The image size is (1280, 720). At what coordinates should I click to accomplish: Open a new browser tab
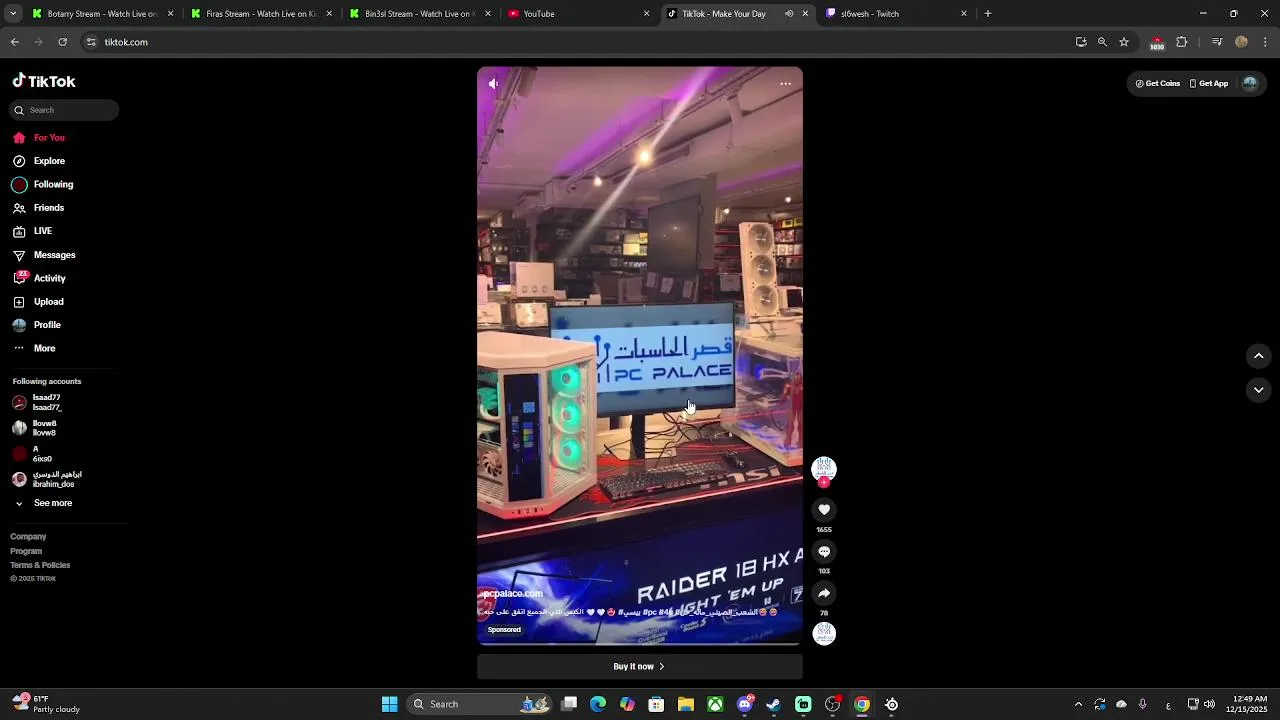pos(988,14)
